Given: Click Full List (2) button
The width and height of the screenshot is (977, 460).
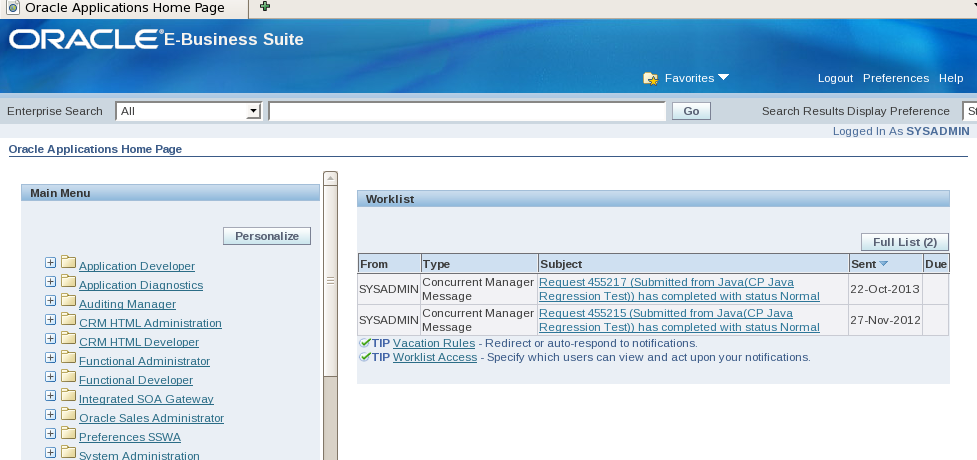Looking at the screenshot, I should coord(905,242).
